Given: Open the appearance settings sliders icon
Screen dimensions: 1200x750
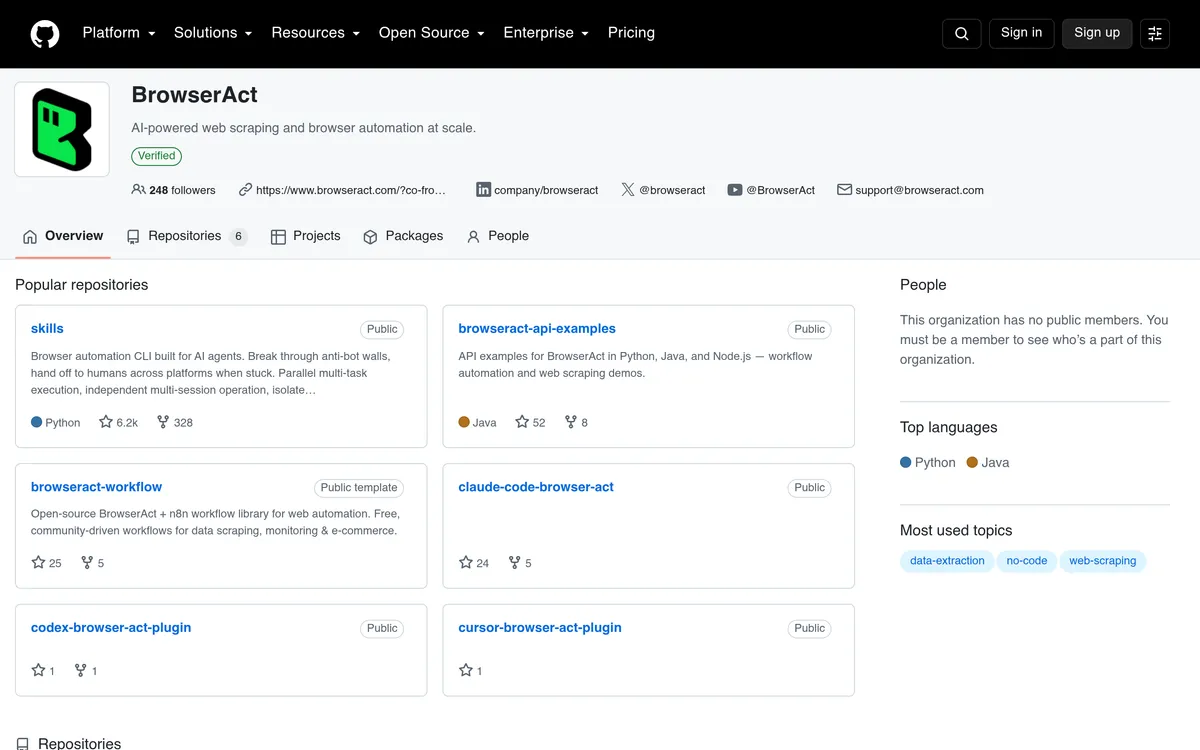Looking at the screenshot, I should coord(1155,33).
